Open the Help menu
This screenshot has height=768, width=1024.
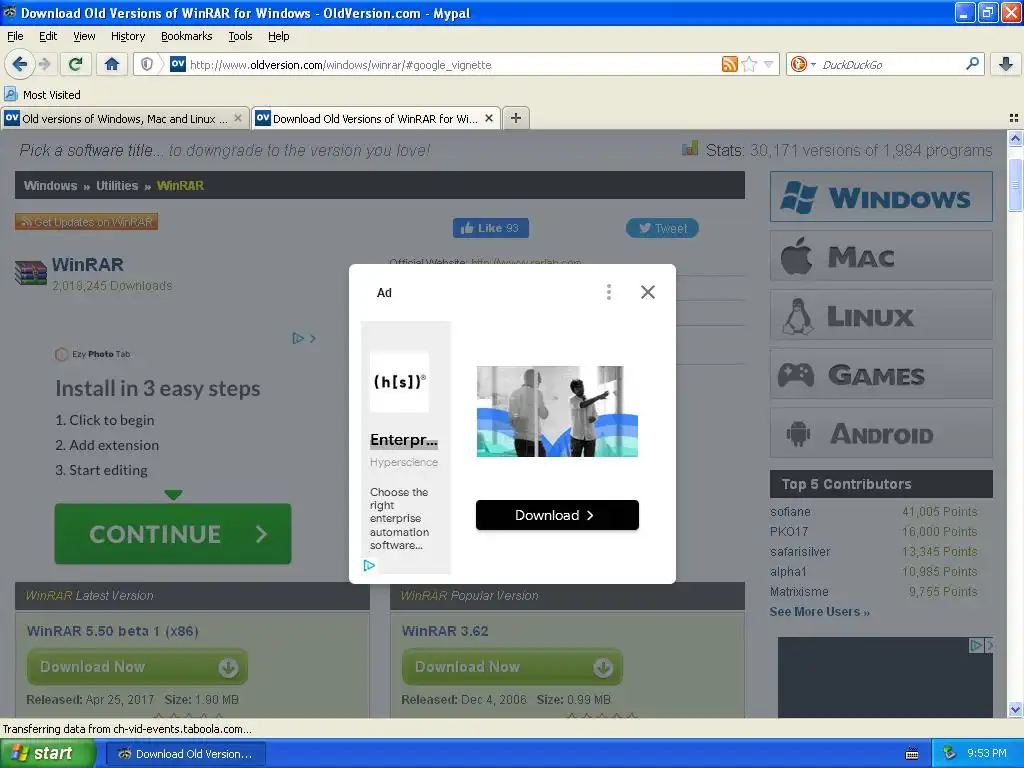point(278,36)
